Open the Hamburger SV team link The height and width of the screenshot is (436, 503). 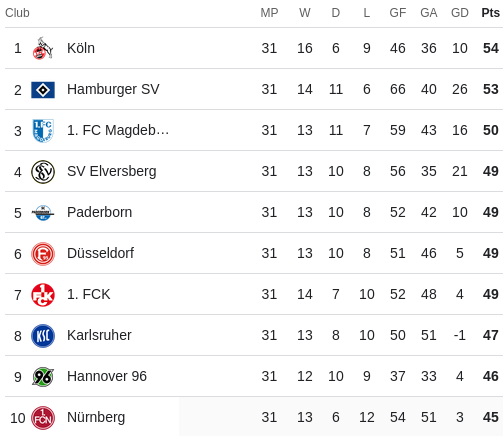click(x=113, y=89)
